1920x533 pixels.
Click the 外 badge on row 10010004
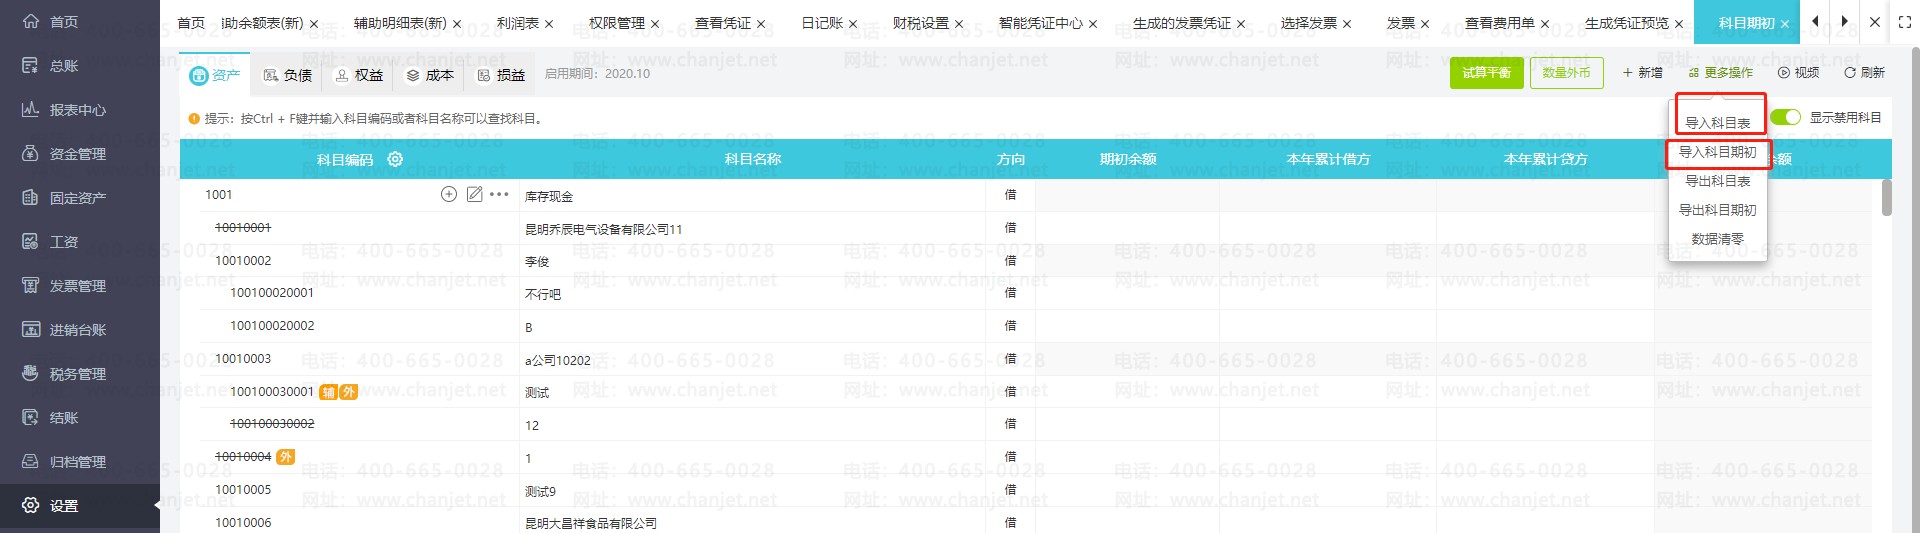pos(285,457)
